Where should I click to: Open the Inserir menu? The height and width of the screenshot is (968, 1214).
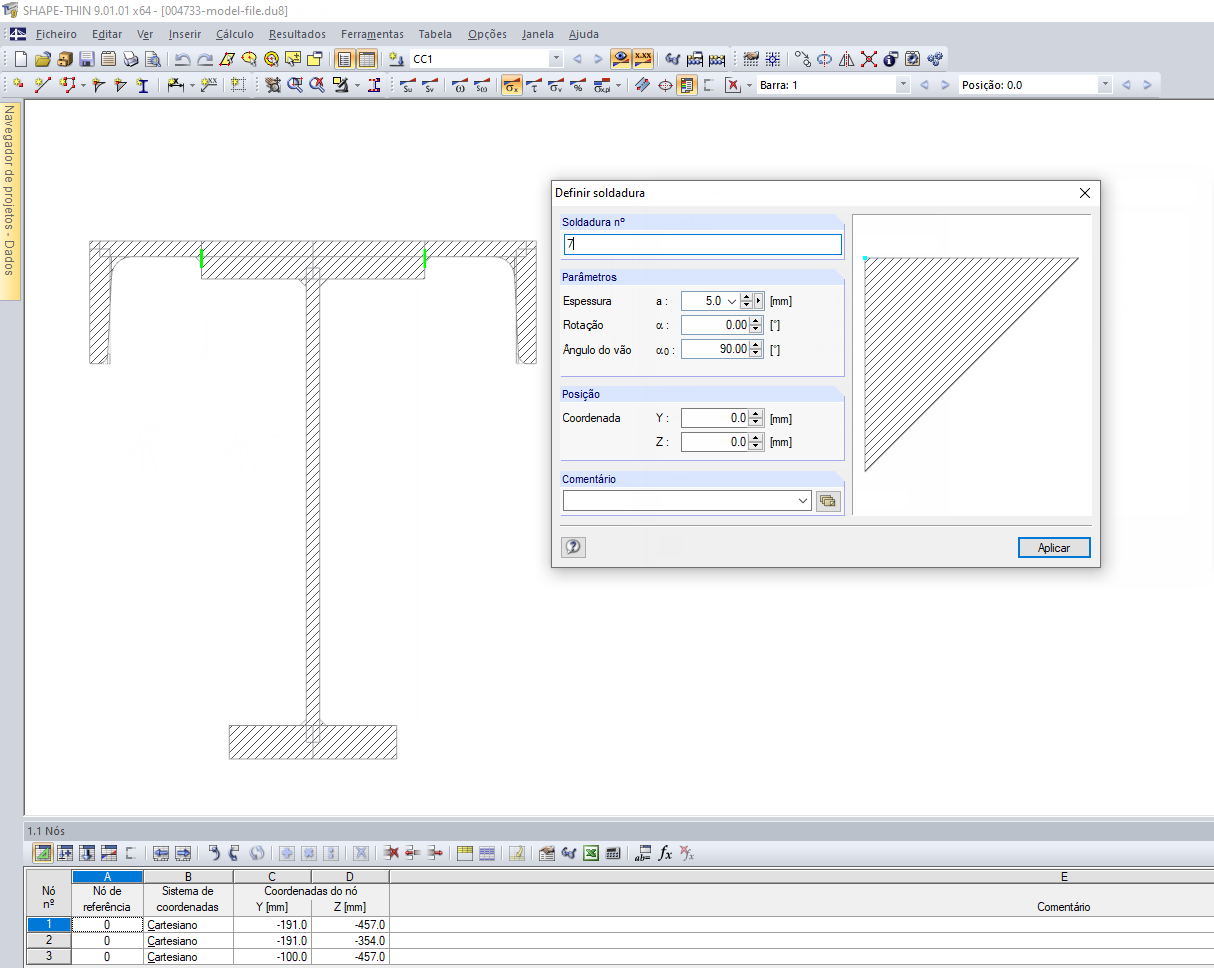click(x=185, y=34)
